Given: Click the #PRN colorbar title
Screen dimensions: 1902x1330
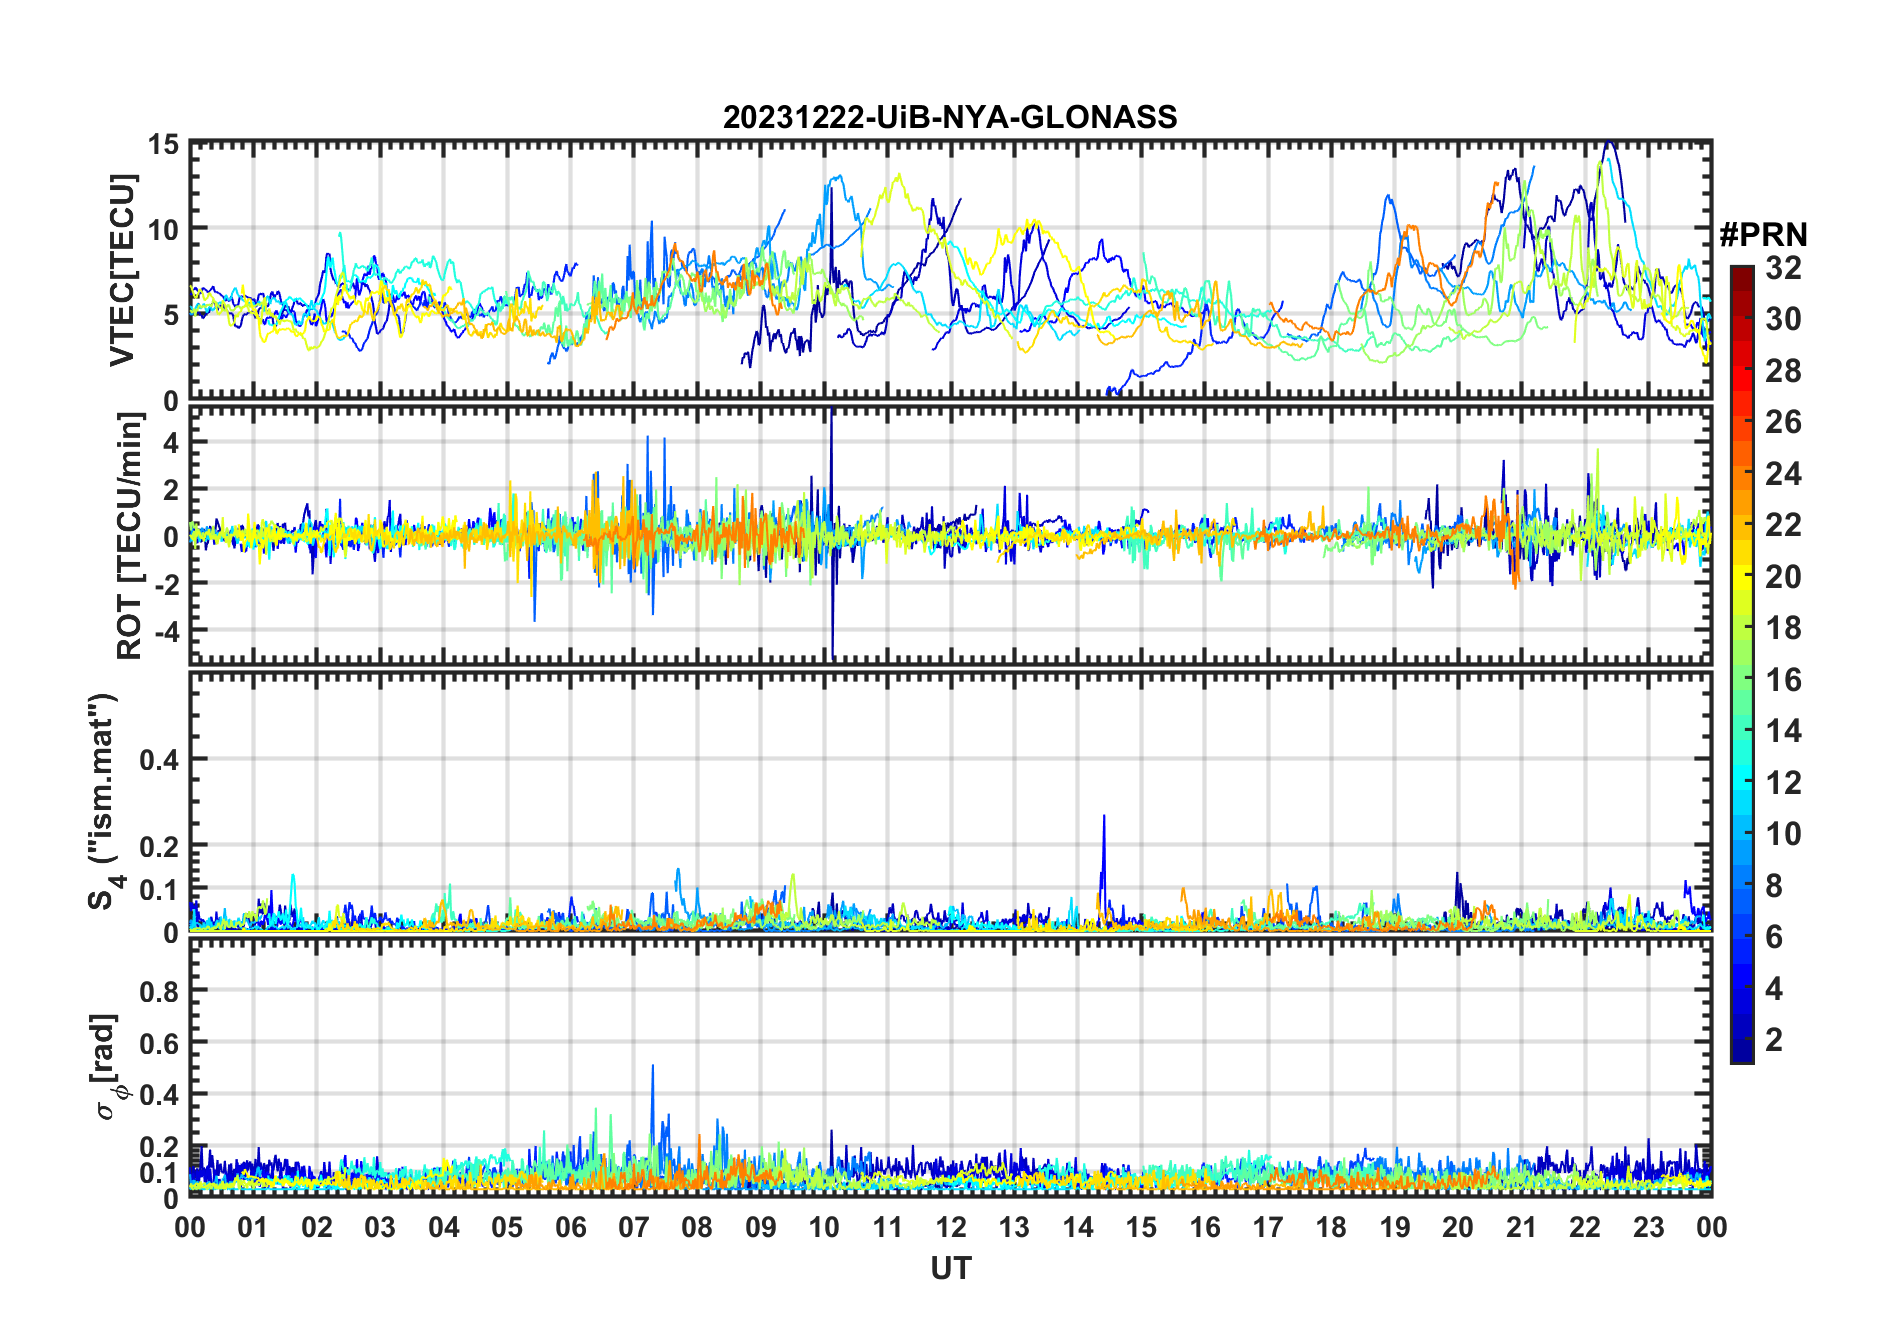Looking at the screenshot, I should pos(1763,235).
